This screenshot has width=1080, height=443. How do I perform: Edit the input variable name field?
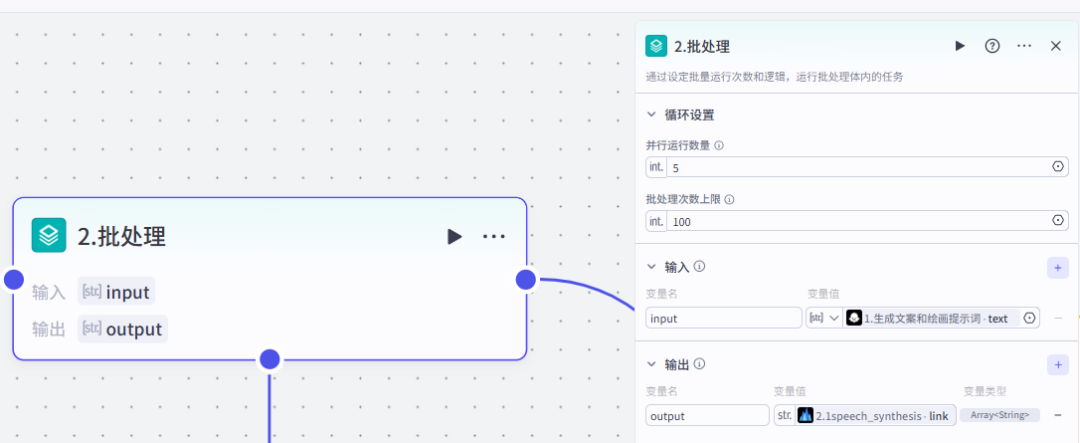click(x=724, y=318)
